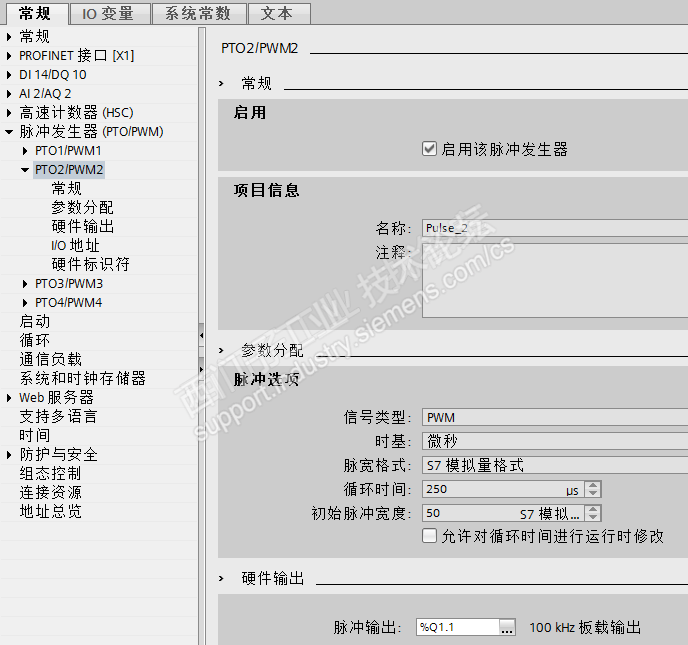Open the 时基 微秒 dropdown
The width and height of the screenshot is (688, 645).
click(x=555, y=441)
